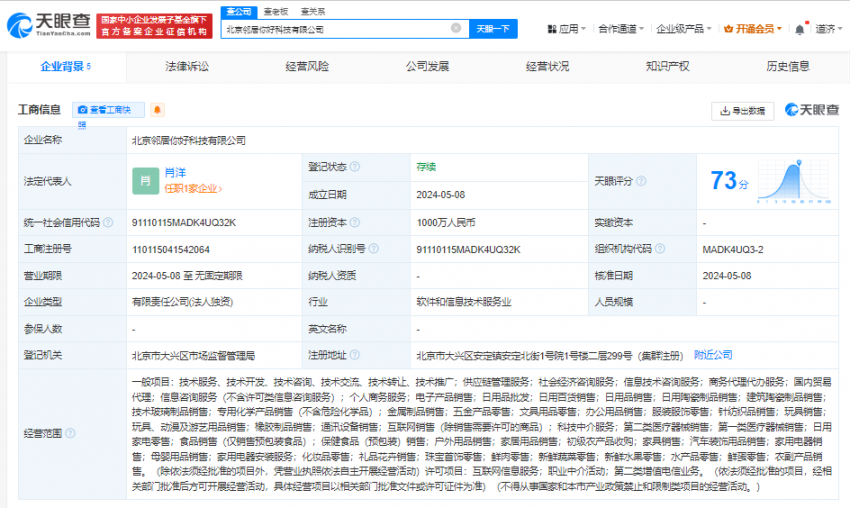
Task: Expand the 企业级产品 dropdown
Action: [x=684, y=29]
